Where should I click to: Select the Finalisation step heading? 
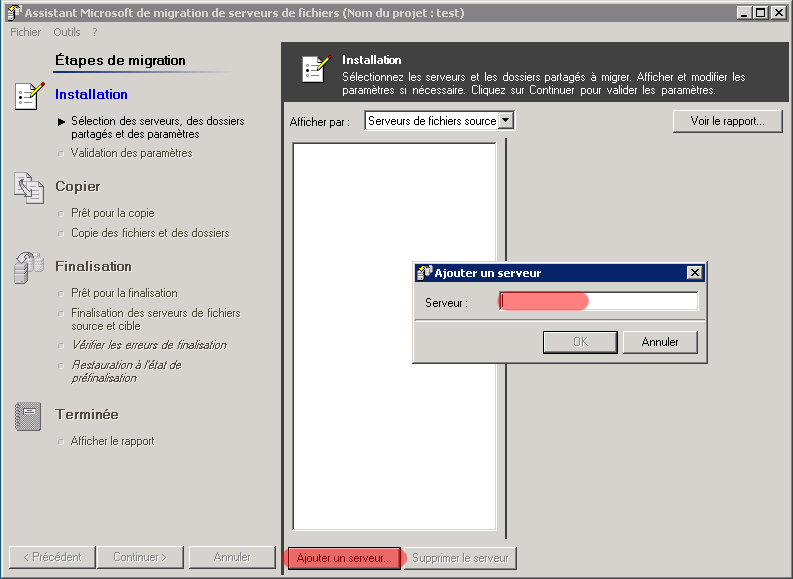click(x=94, y=266)
